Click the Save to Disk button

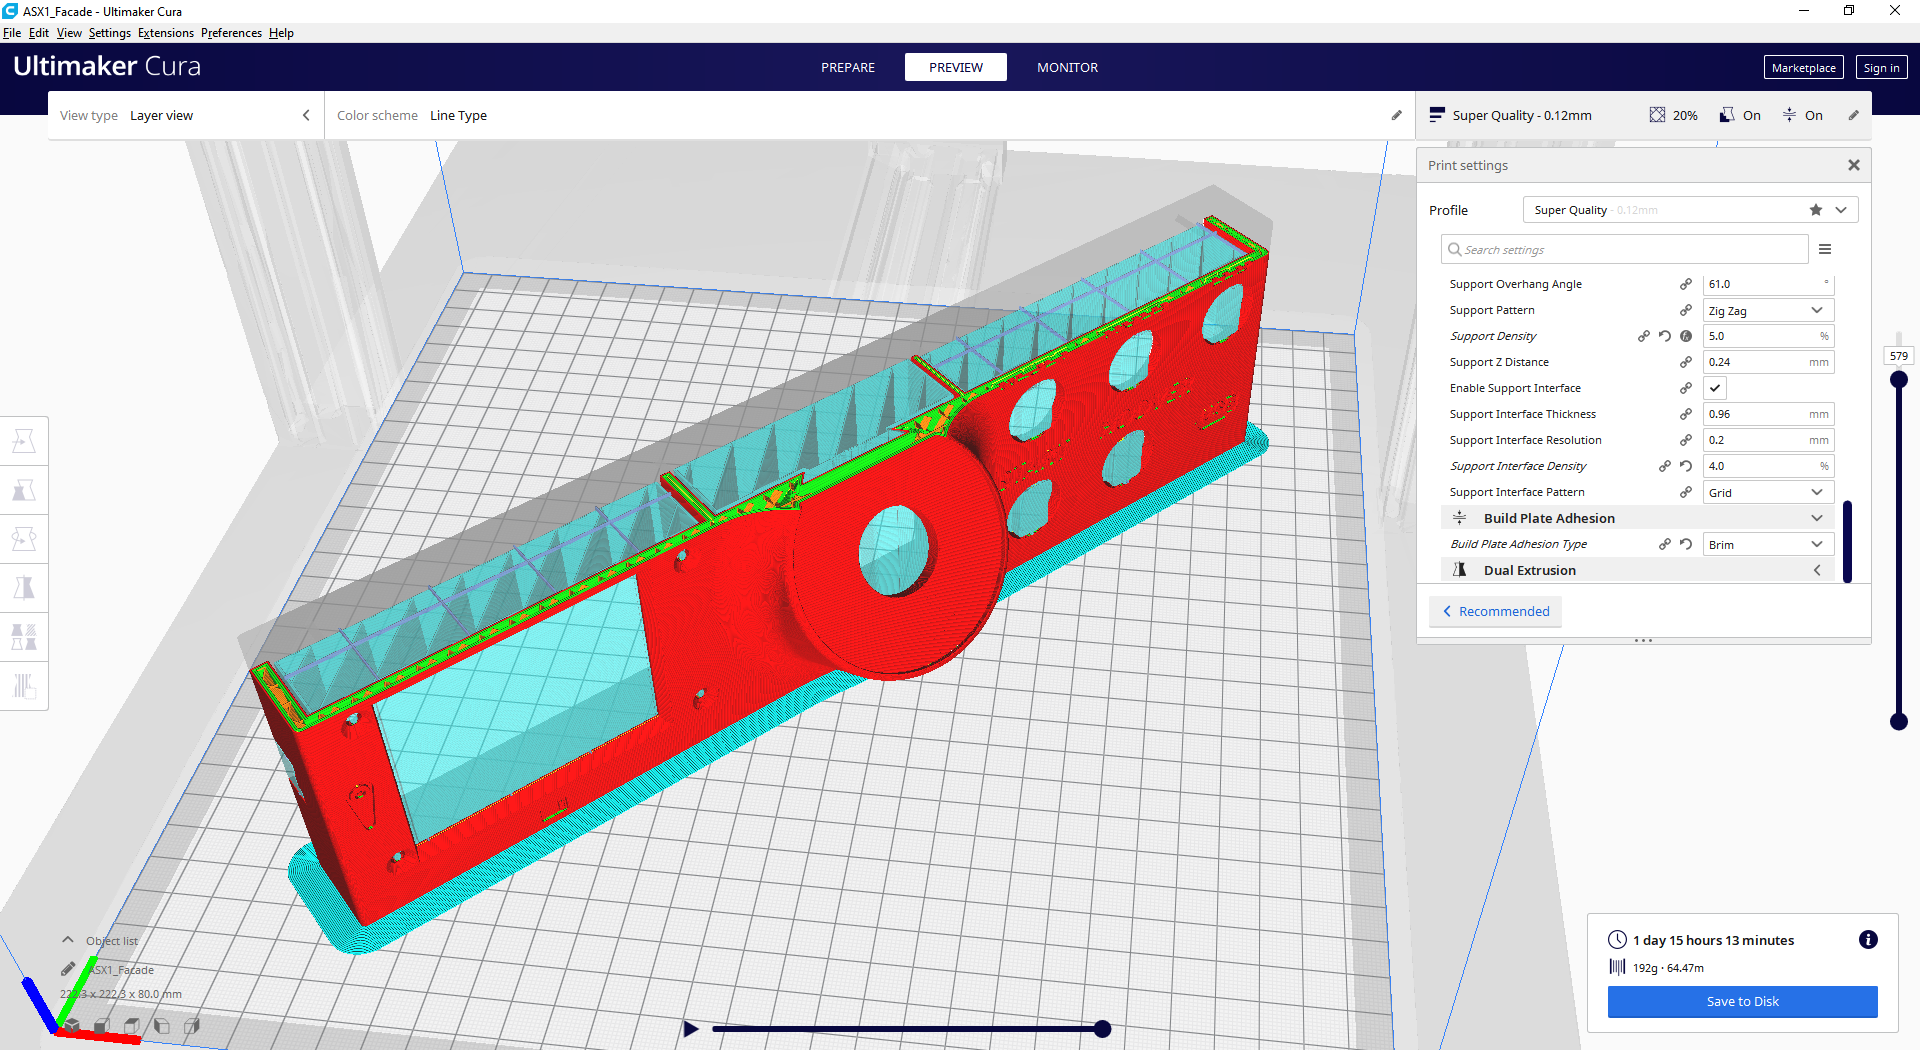tap(1742, 1001)
